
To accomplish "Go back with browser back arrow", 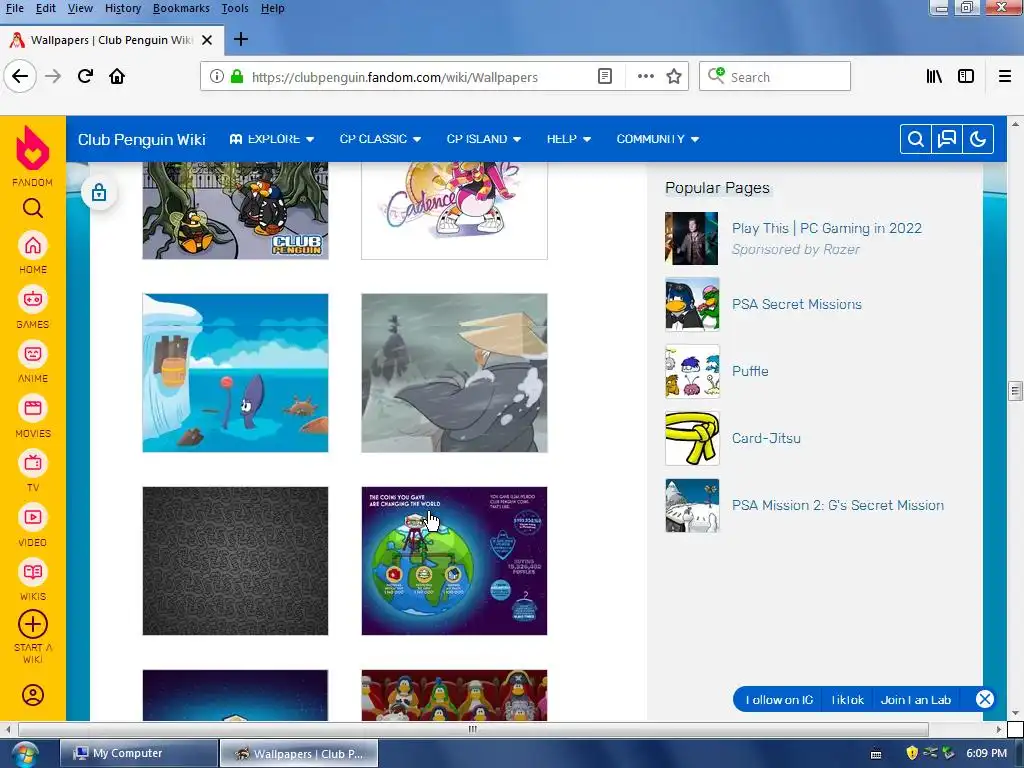I will 20,76.
